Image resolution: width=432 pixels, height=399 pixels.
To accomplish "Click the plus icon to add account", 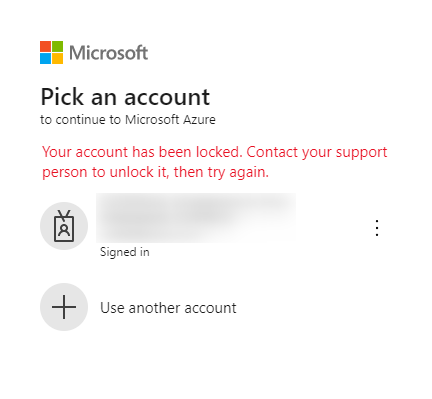I will coord(64,307).
